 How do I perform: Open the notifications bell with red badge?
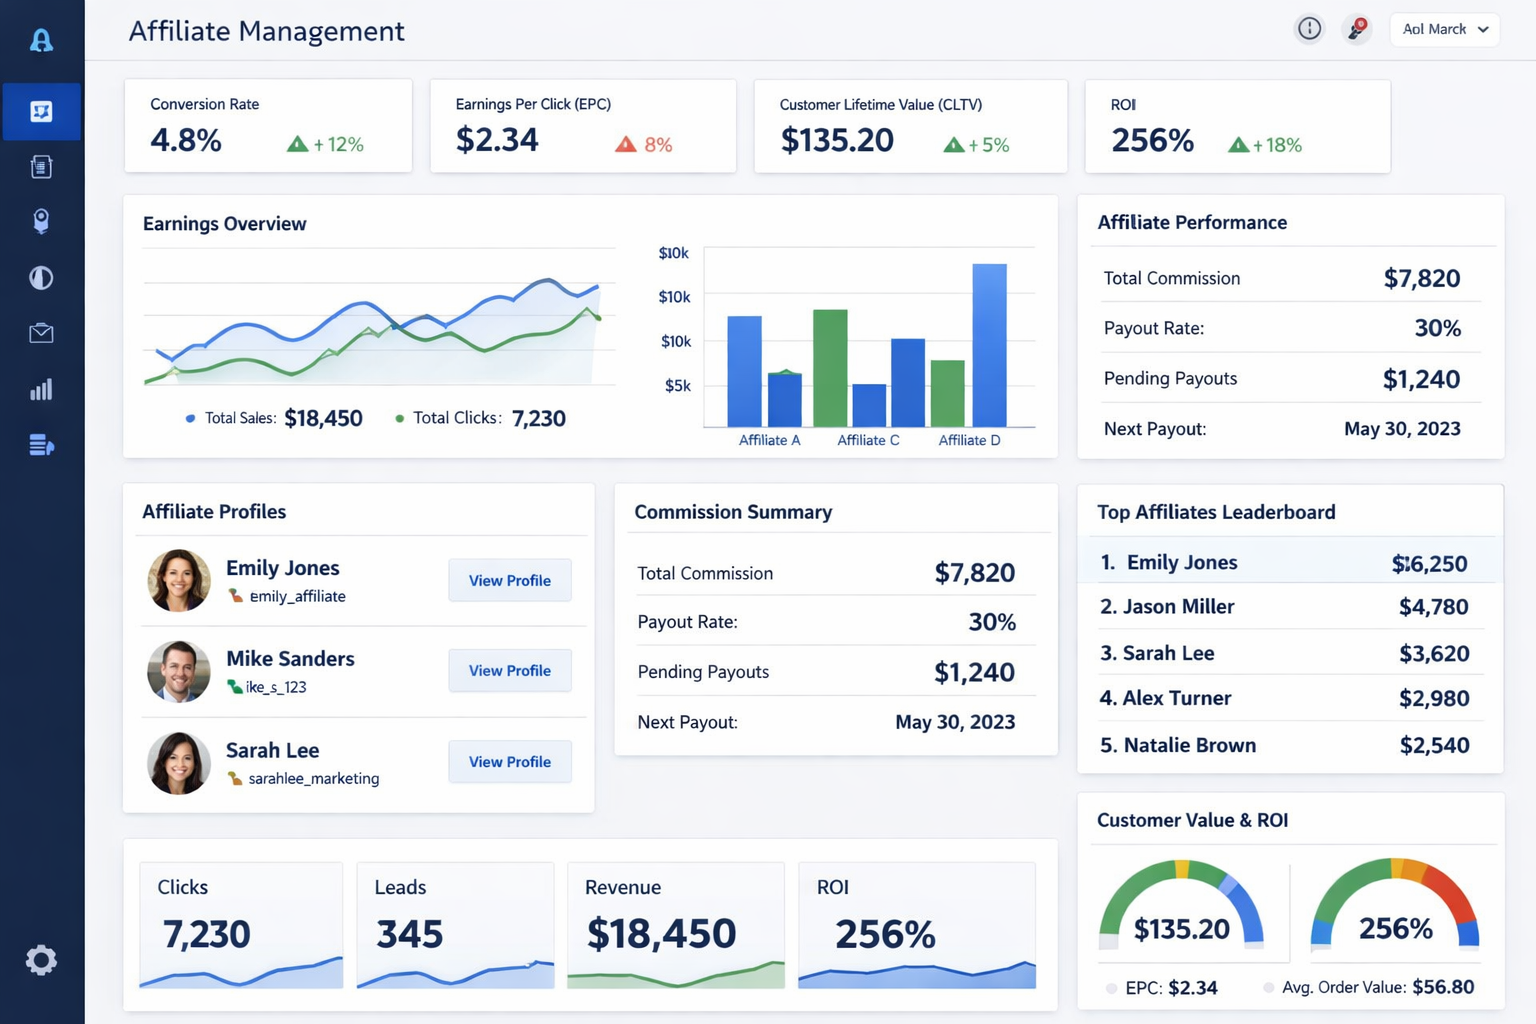click(1356, 29)
